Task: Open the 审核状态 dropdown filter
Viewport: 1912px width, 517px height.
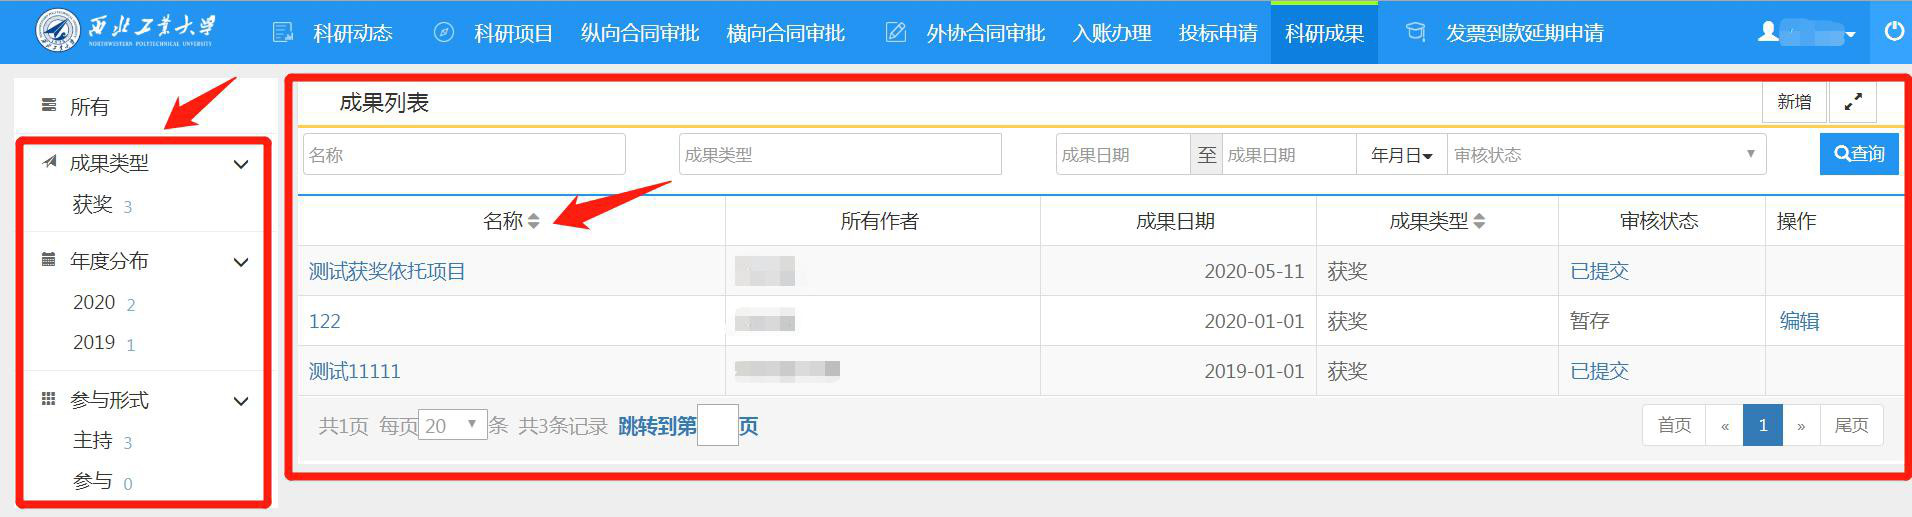Action: pos(1605,155)
